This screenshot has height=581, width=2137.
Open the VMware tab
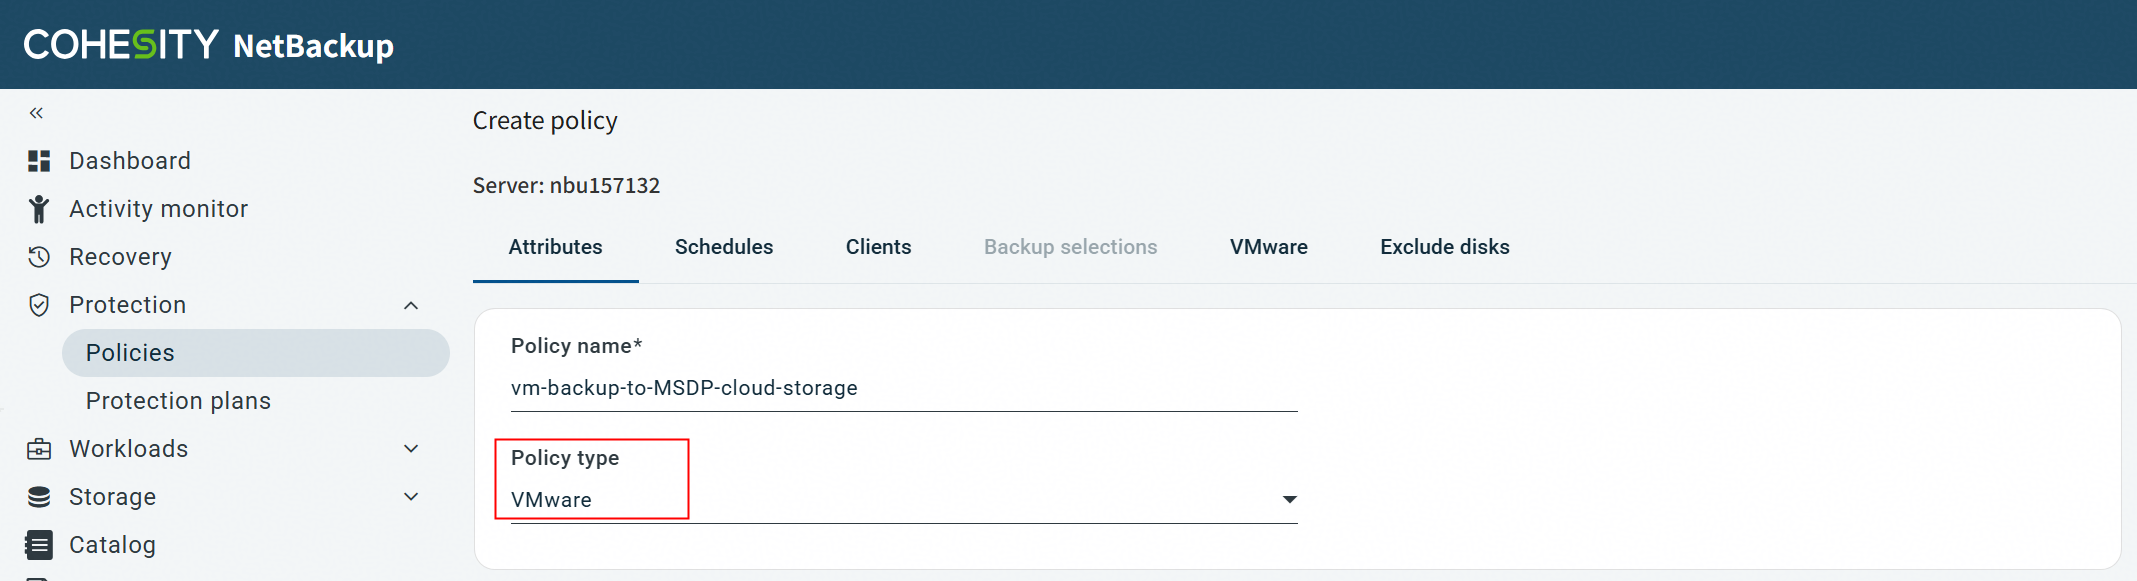1269,247
